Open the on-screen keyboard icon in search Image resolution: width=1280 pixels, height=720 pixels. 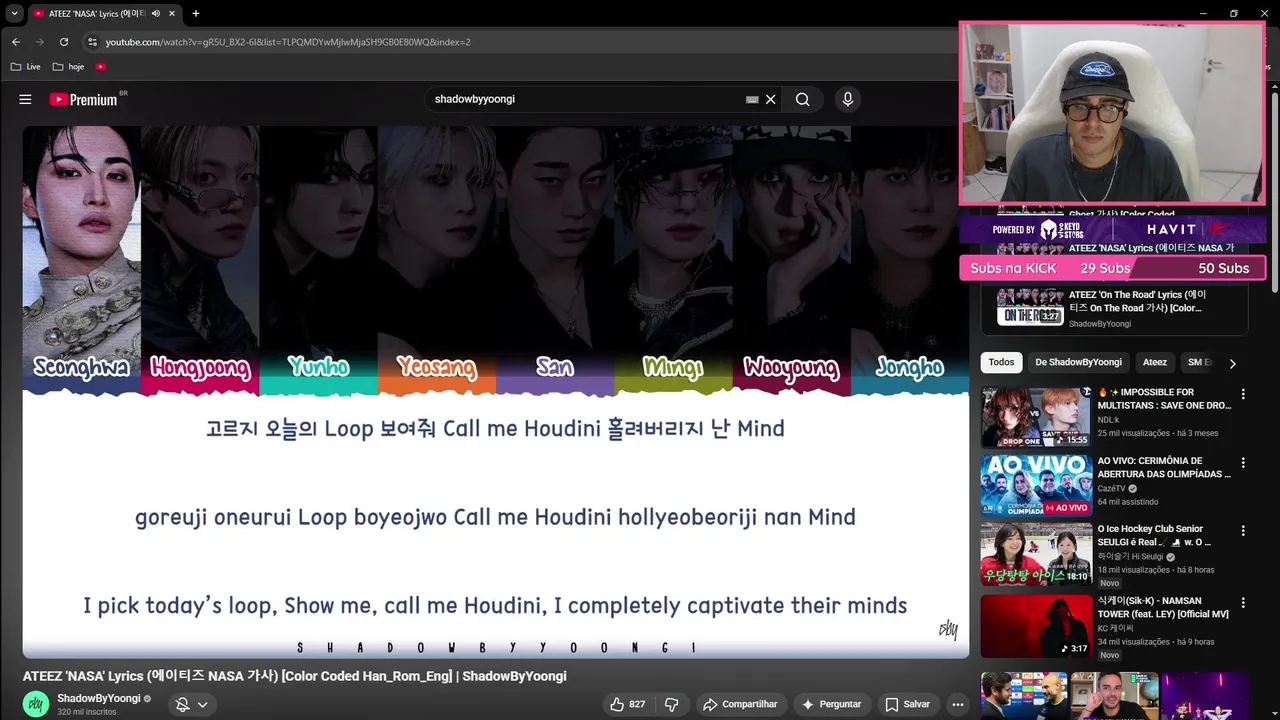click(x=752, y=100)
